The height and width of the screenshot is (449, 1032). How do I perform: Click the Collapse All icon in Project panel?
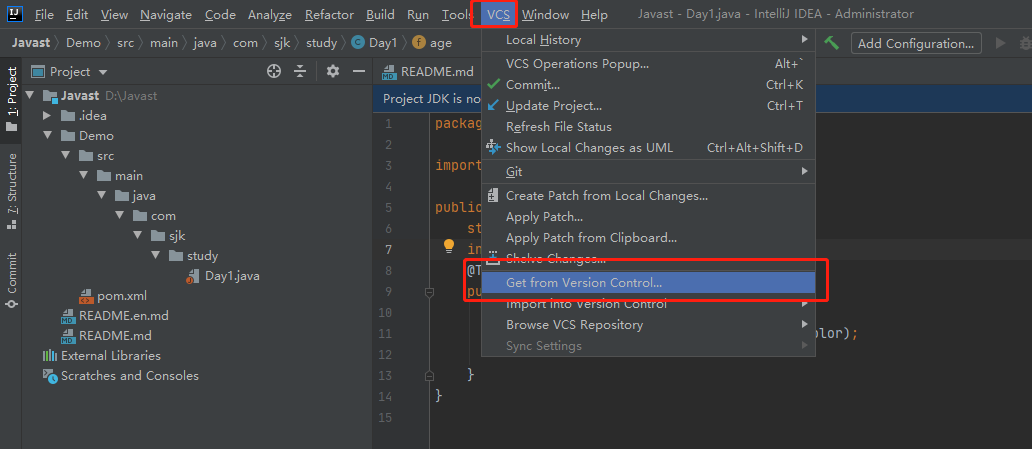click(300, 71)
